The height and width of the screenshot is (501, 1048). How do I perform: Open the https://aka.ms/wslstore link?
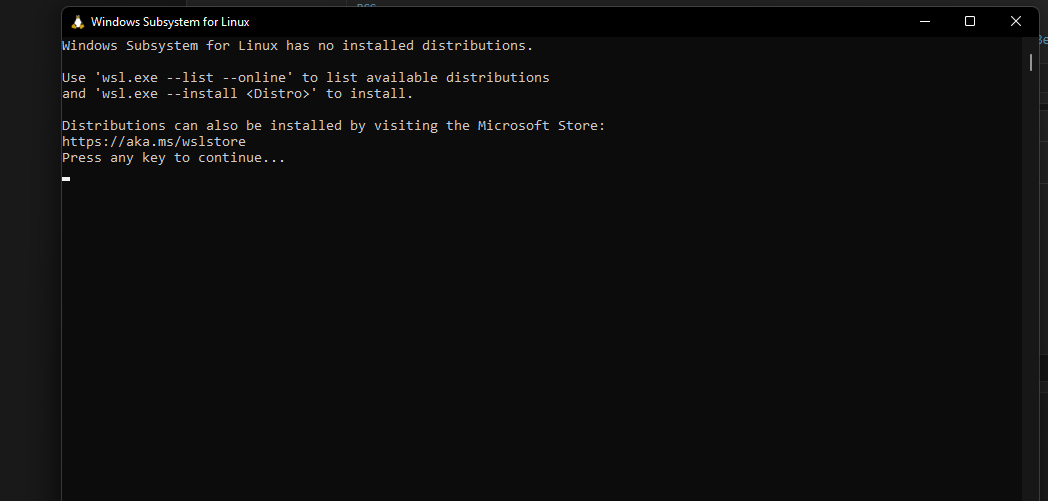(153, 142)
